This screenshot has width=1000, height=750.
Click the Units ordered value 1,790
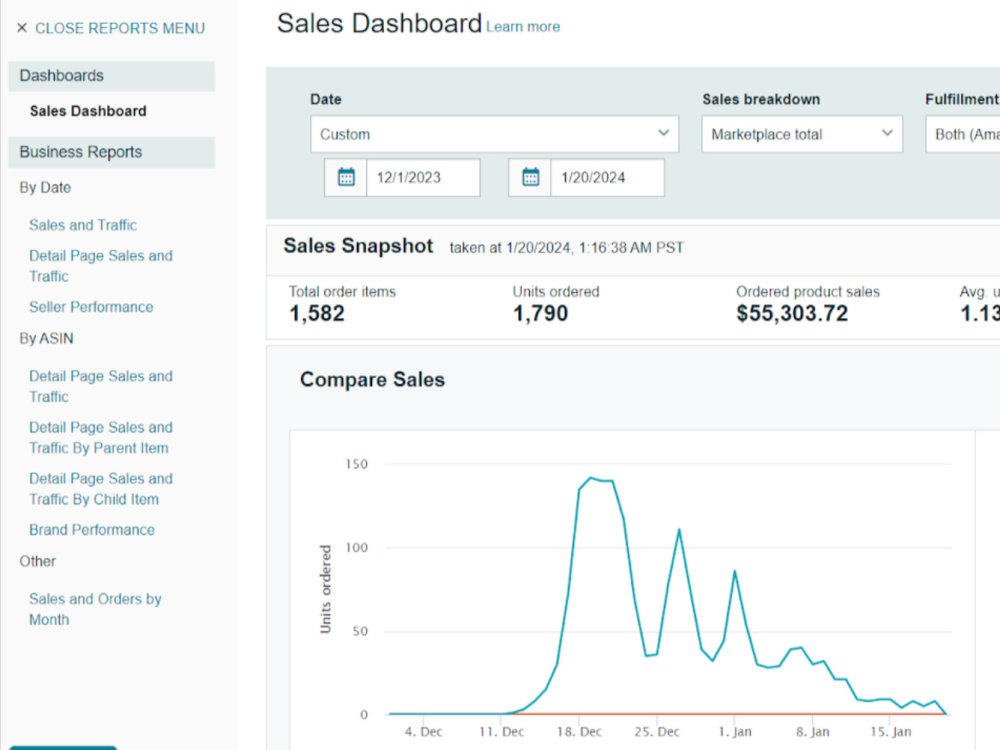pos(540,314)
